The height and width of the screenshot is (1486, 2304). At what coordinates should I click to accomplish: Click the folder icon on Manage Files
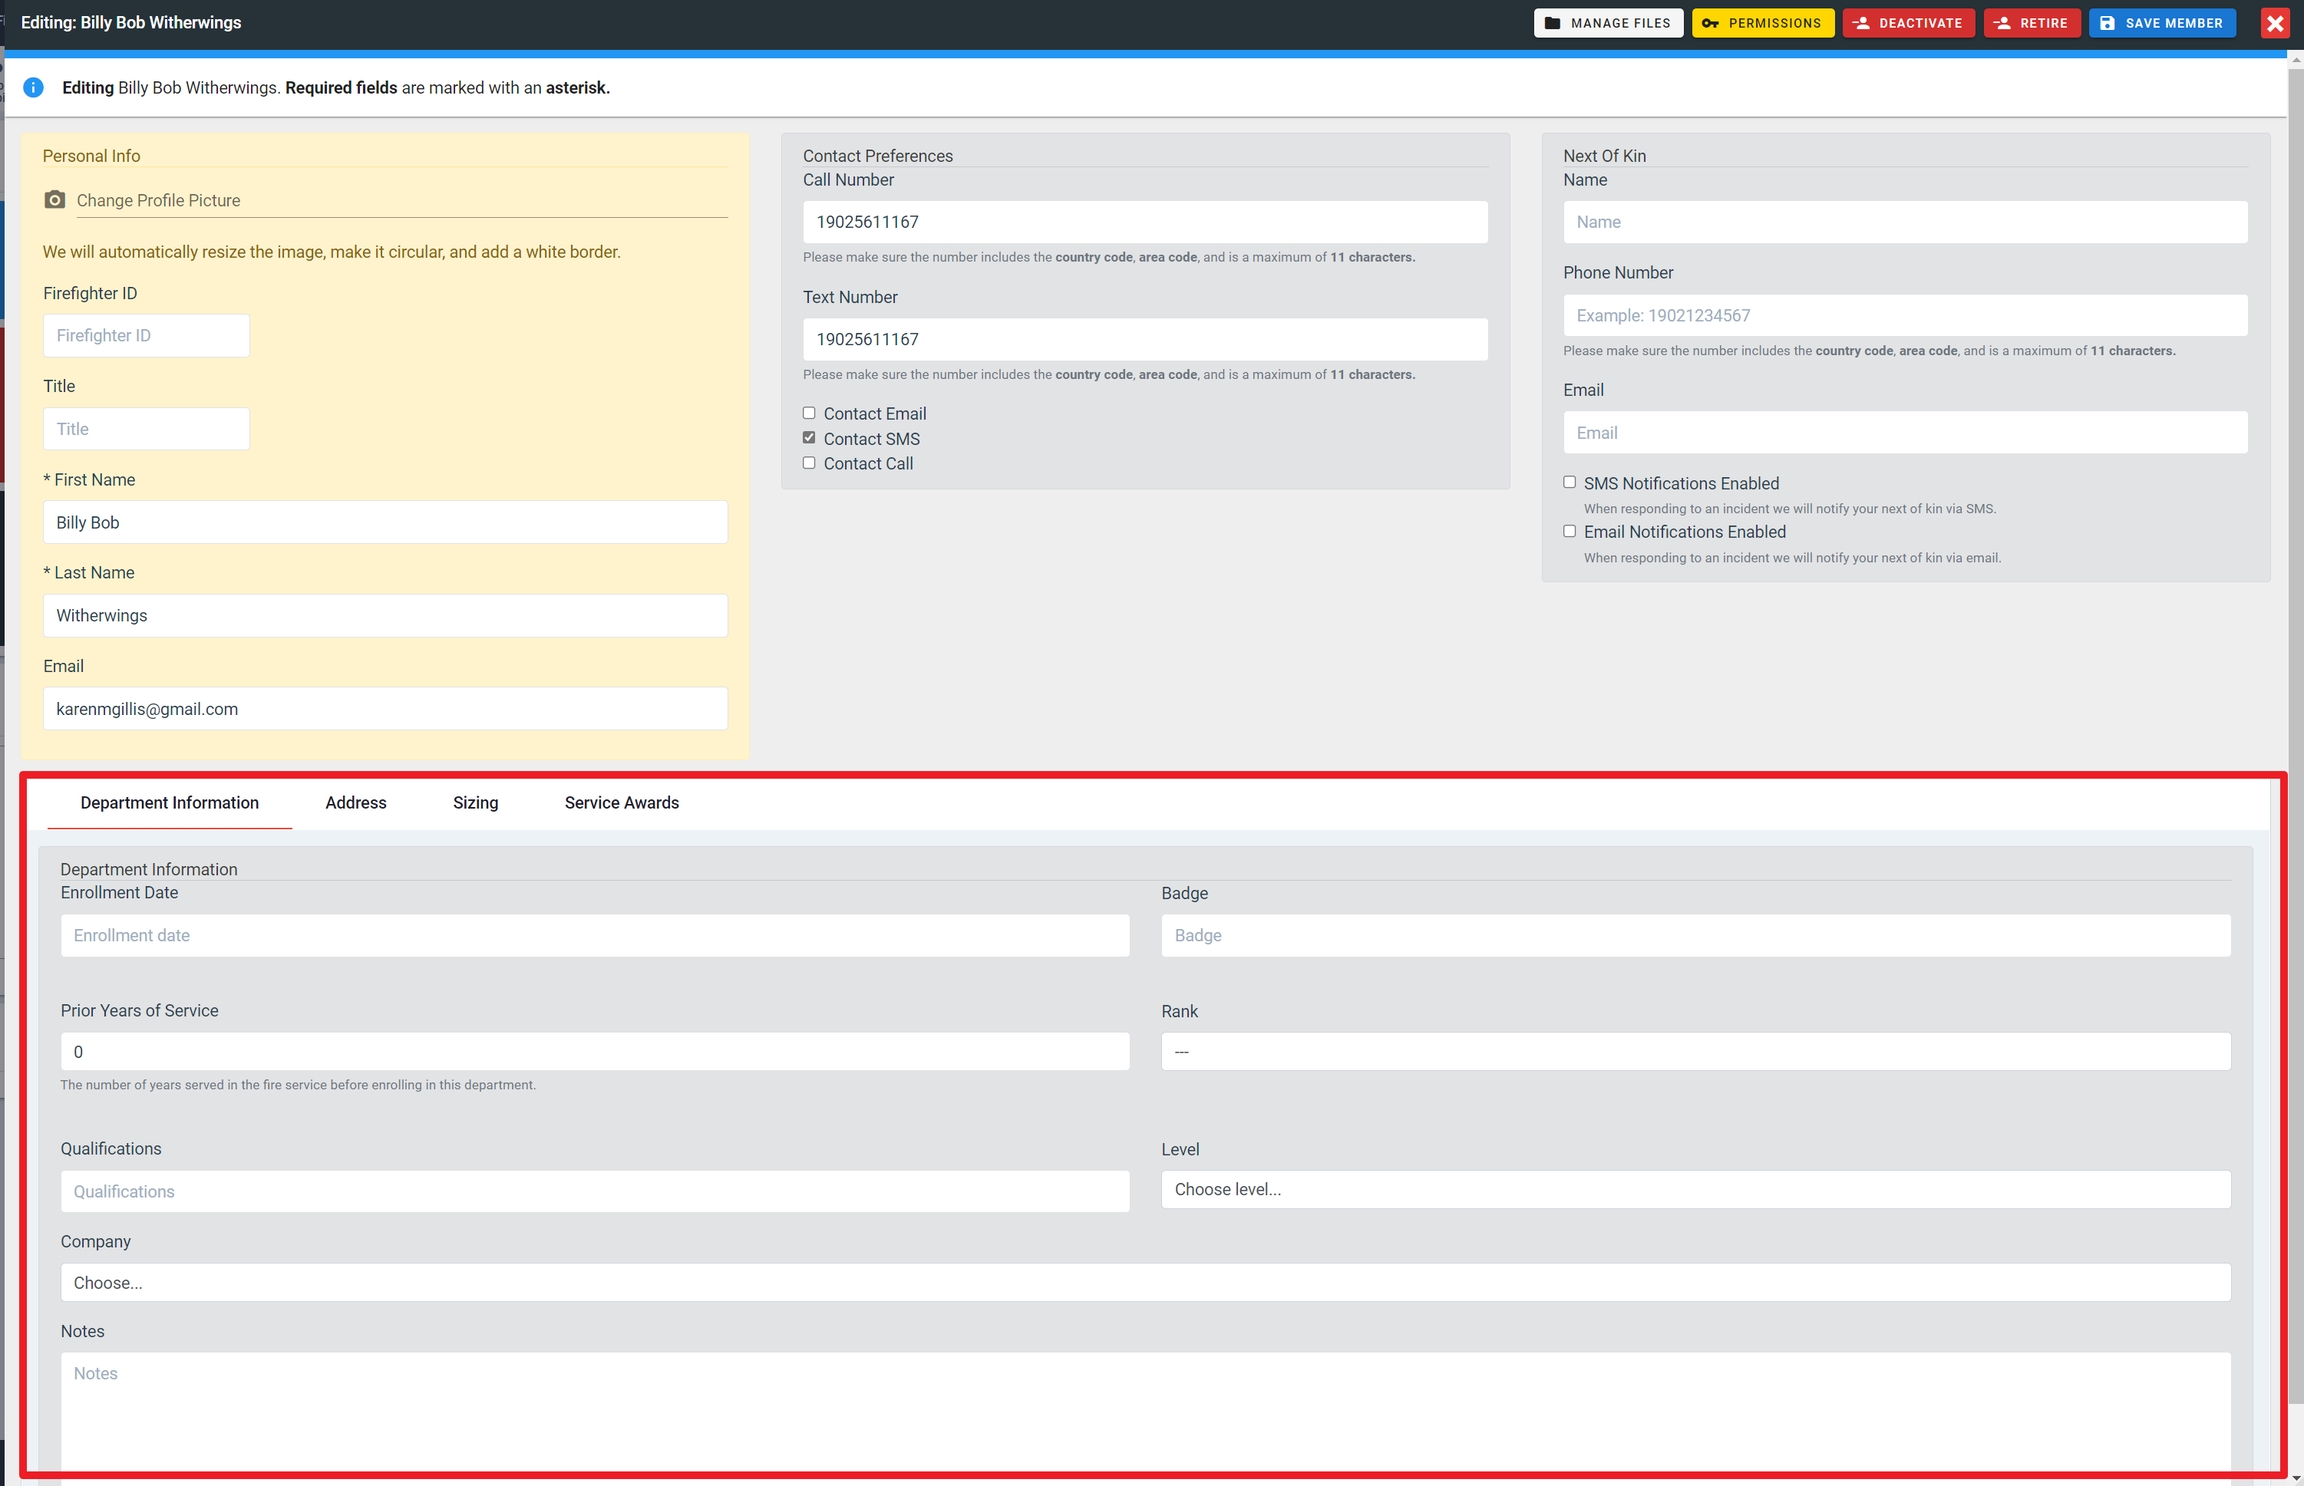1553,23
